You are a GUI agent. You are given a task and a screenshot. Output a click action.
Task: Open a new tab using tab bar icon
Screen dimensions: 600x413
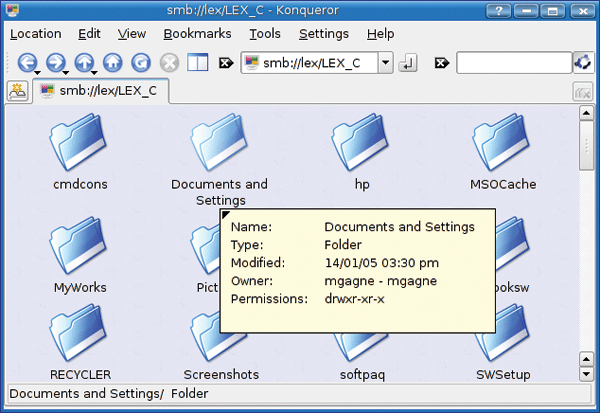17,91
